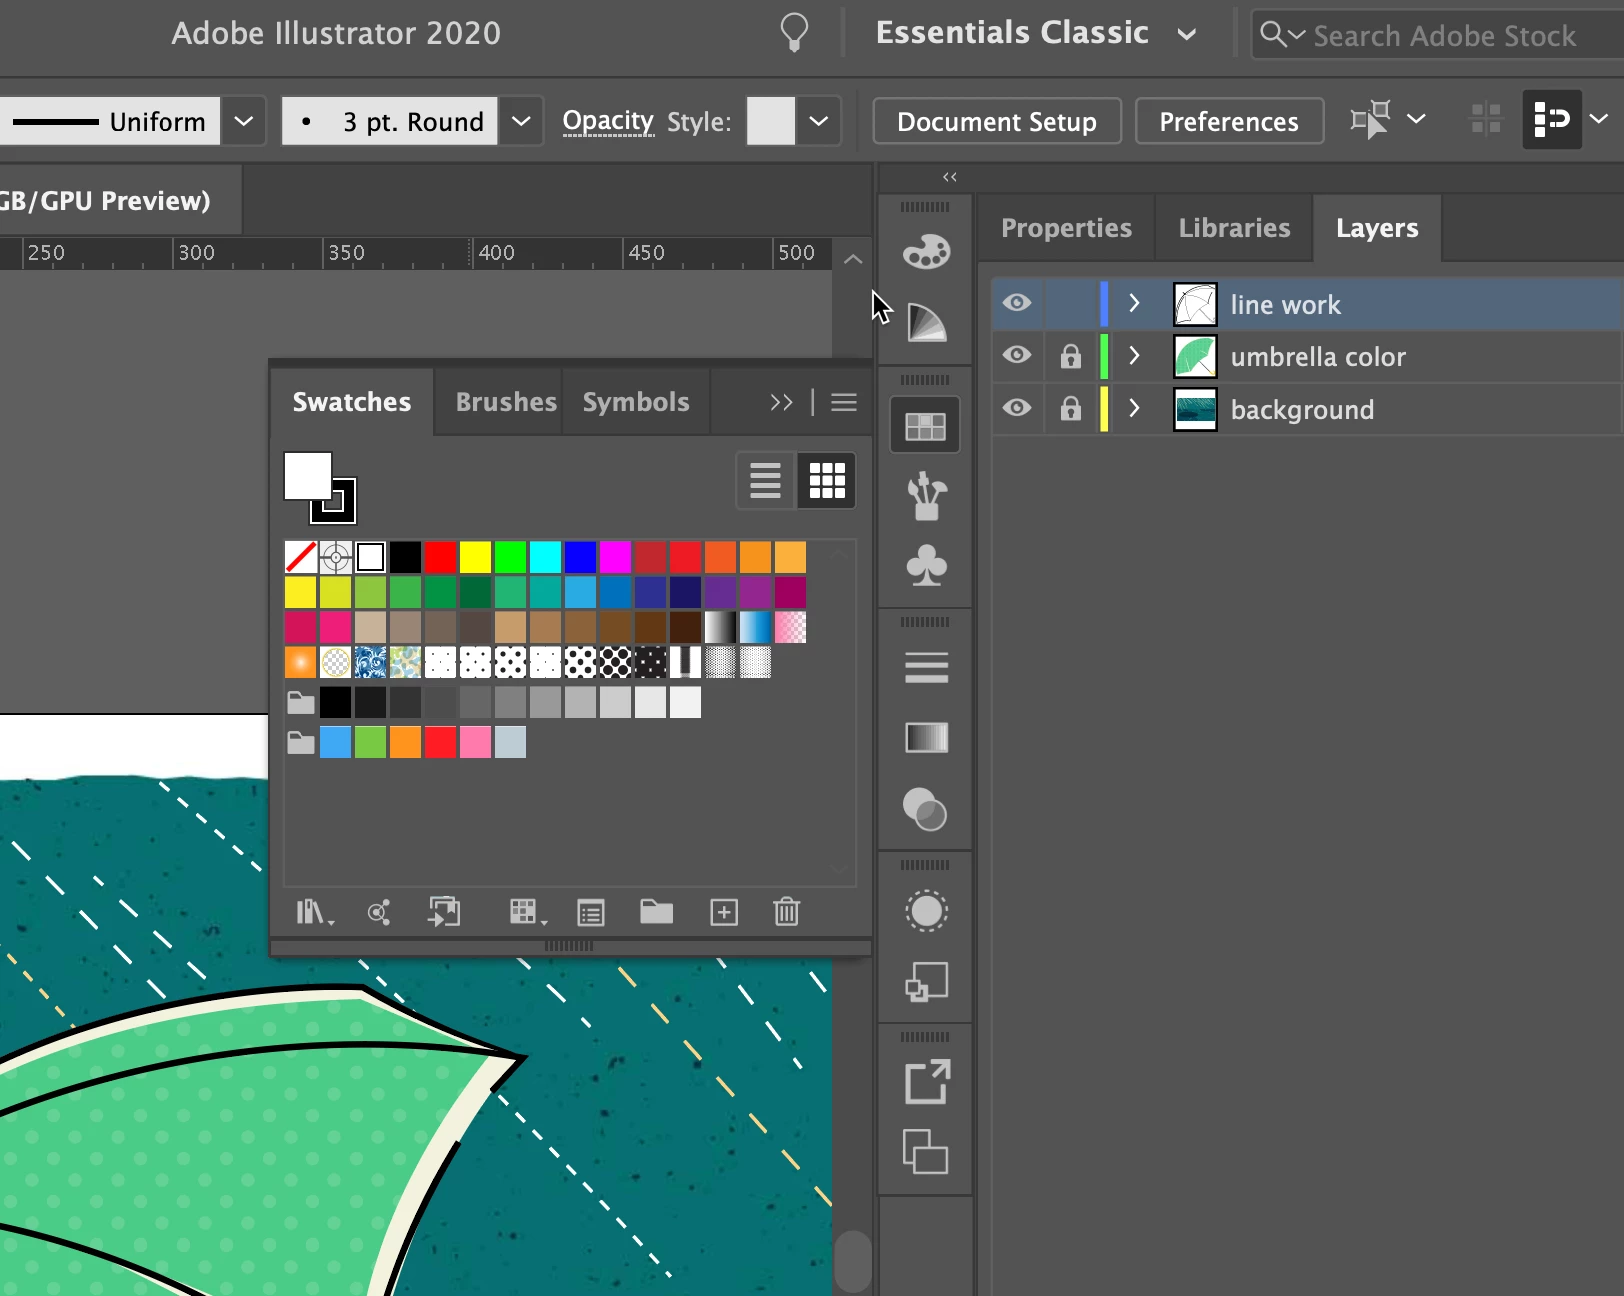The image size is (1624, 1296).
Task: Open the Artboards panel icon
Action: (x=926, y=1152)
